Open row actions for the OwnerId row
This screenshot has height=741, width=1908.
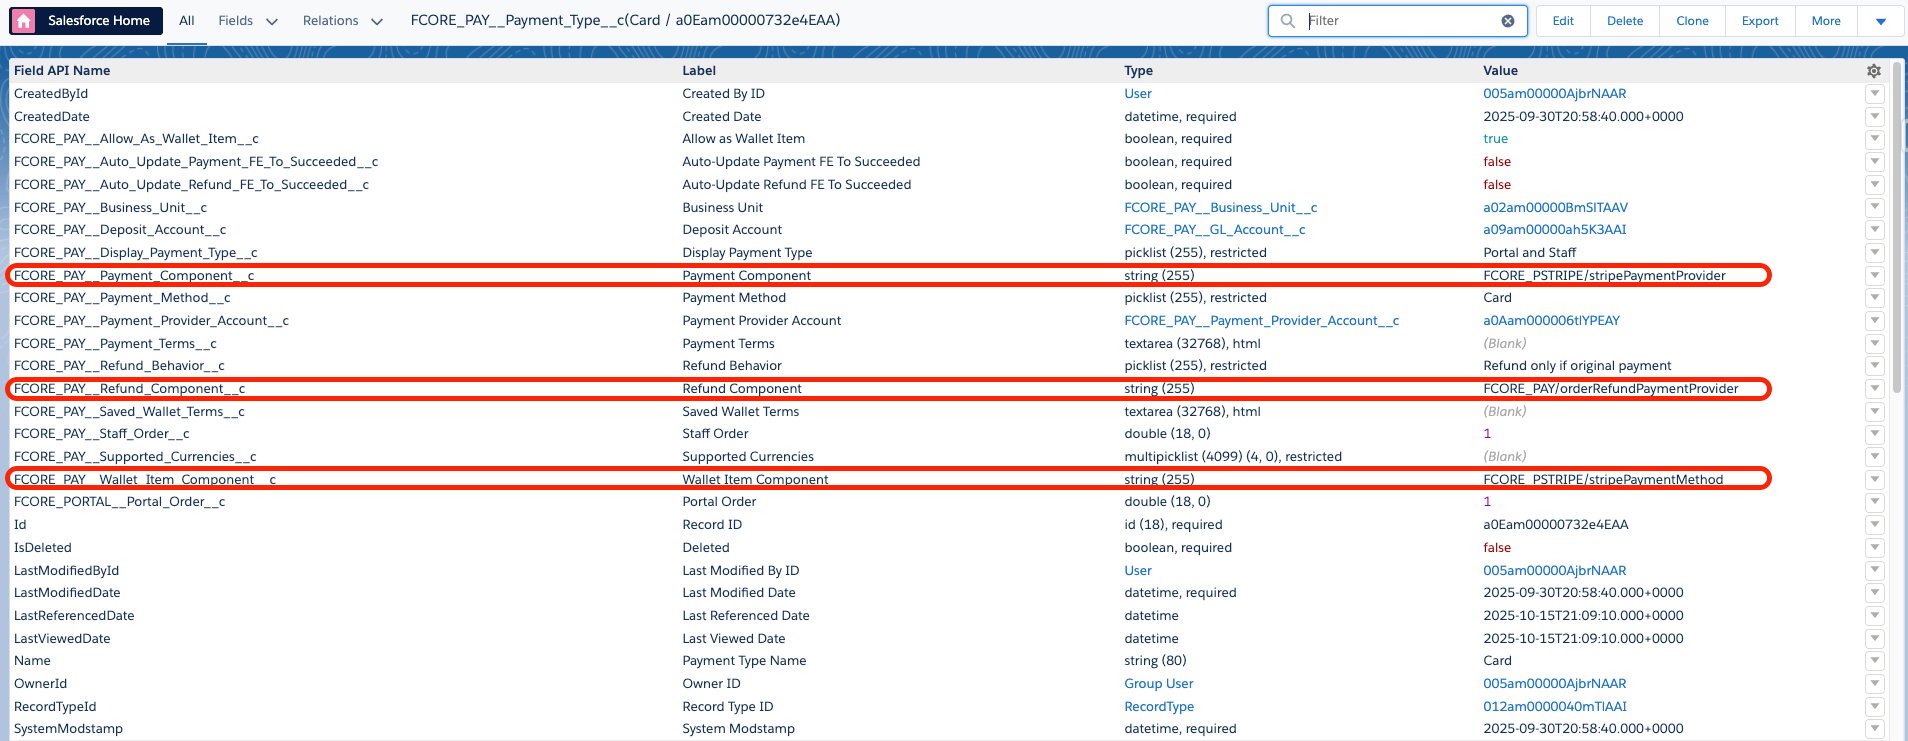(x=1875, y=684)
